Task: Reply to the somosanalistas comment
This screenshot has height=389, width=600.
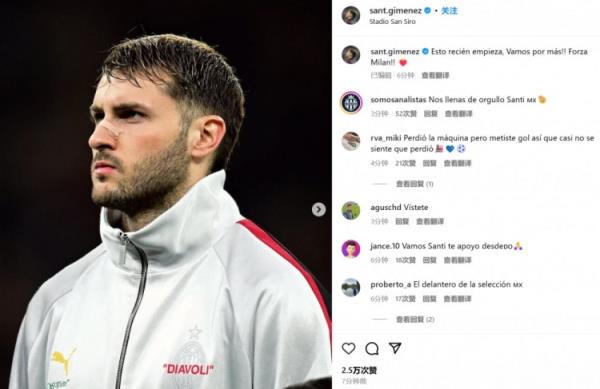Action: pos(430,114)
